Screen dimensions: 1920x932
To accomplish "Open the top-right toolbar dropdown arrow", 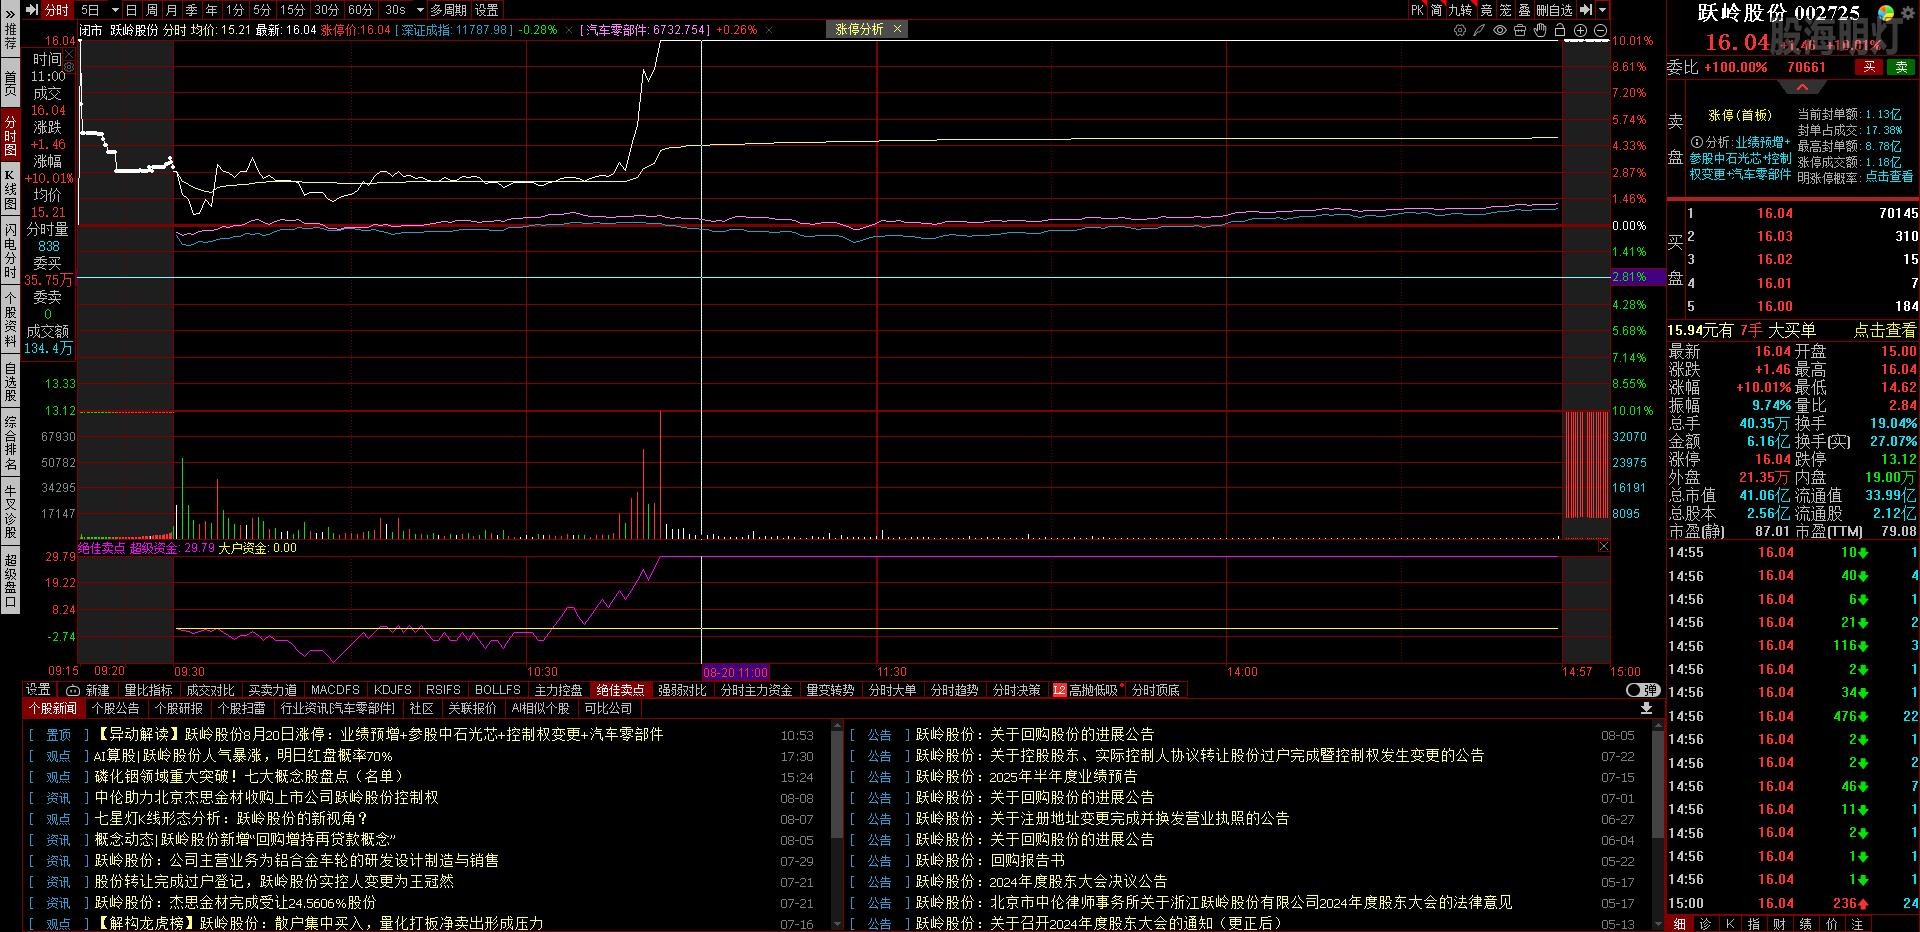I will click(1602, 10).
